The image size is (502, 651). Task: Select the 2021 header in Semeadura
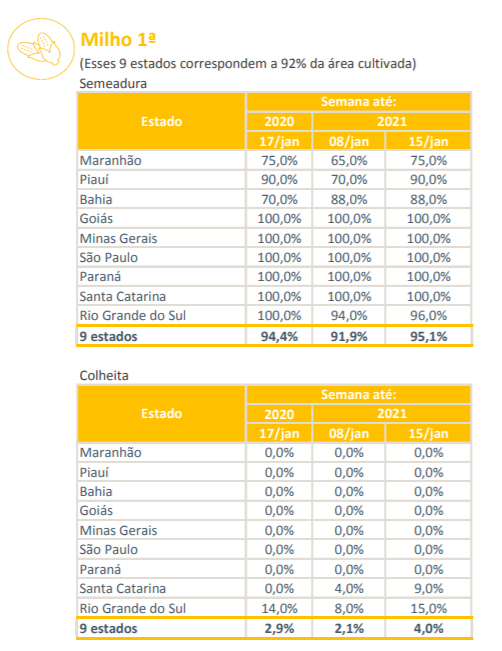coord(392,121)
